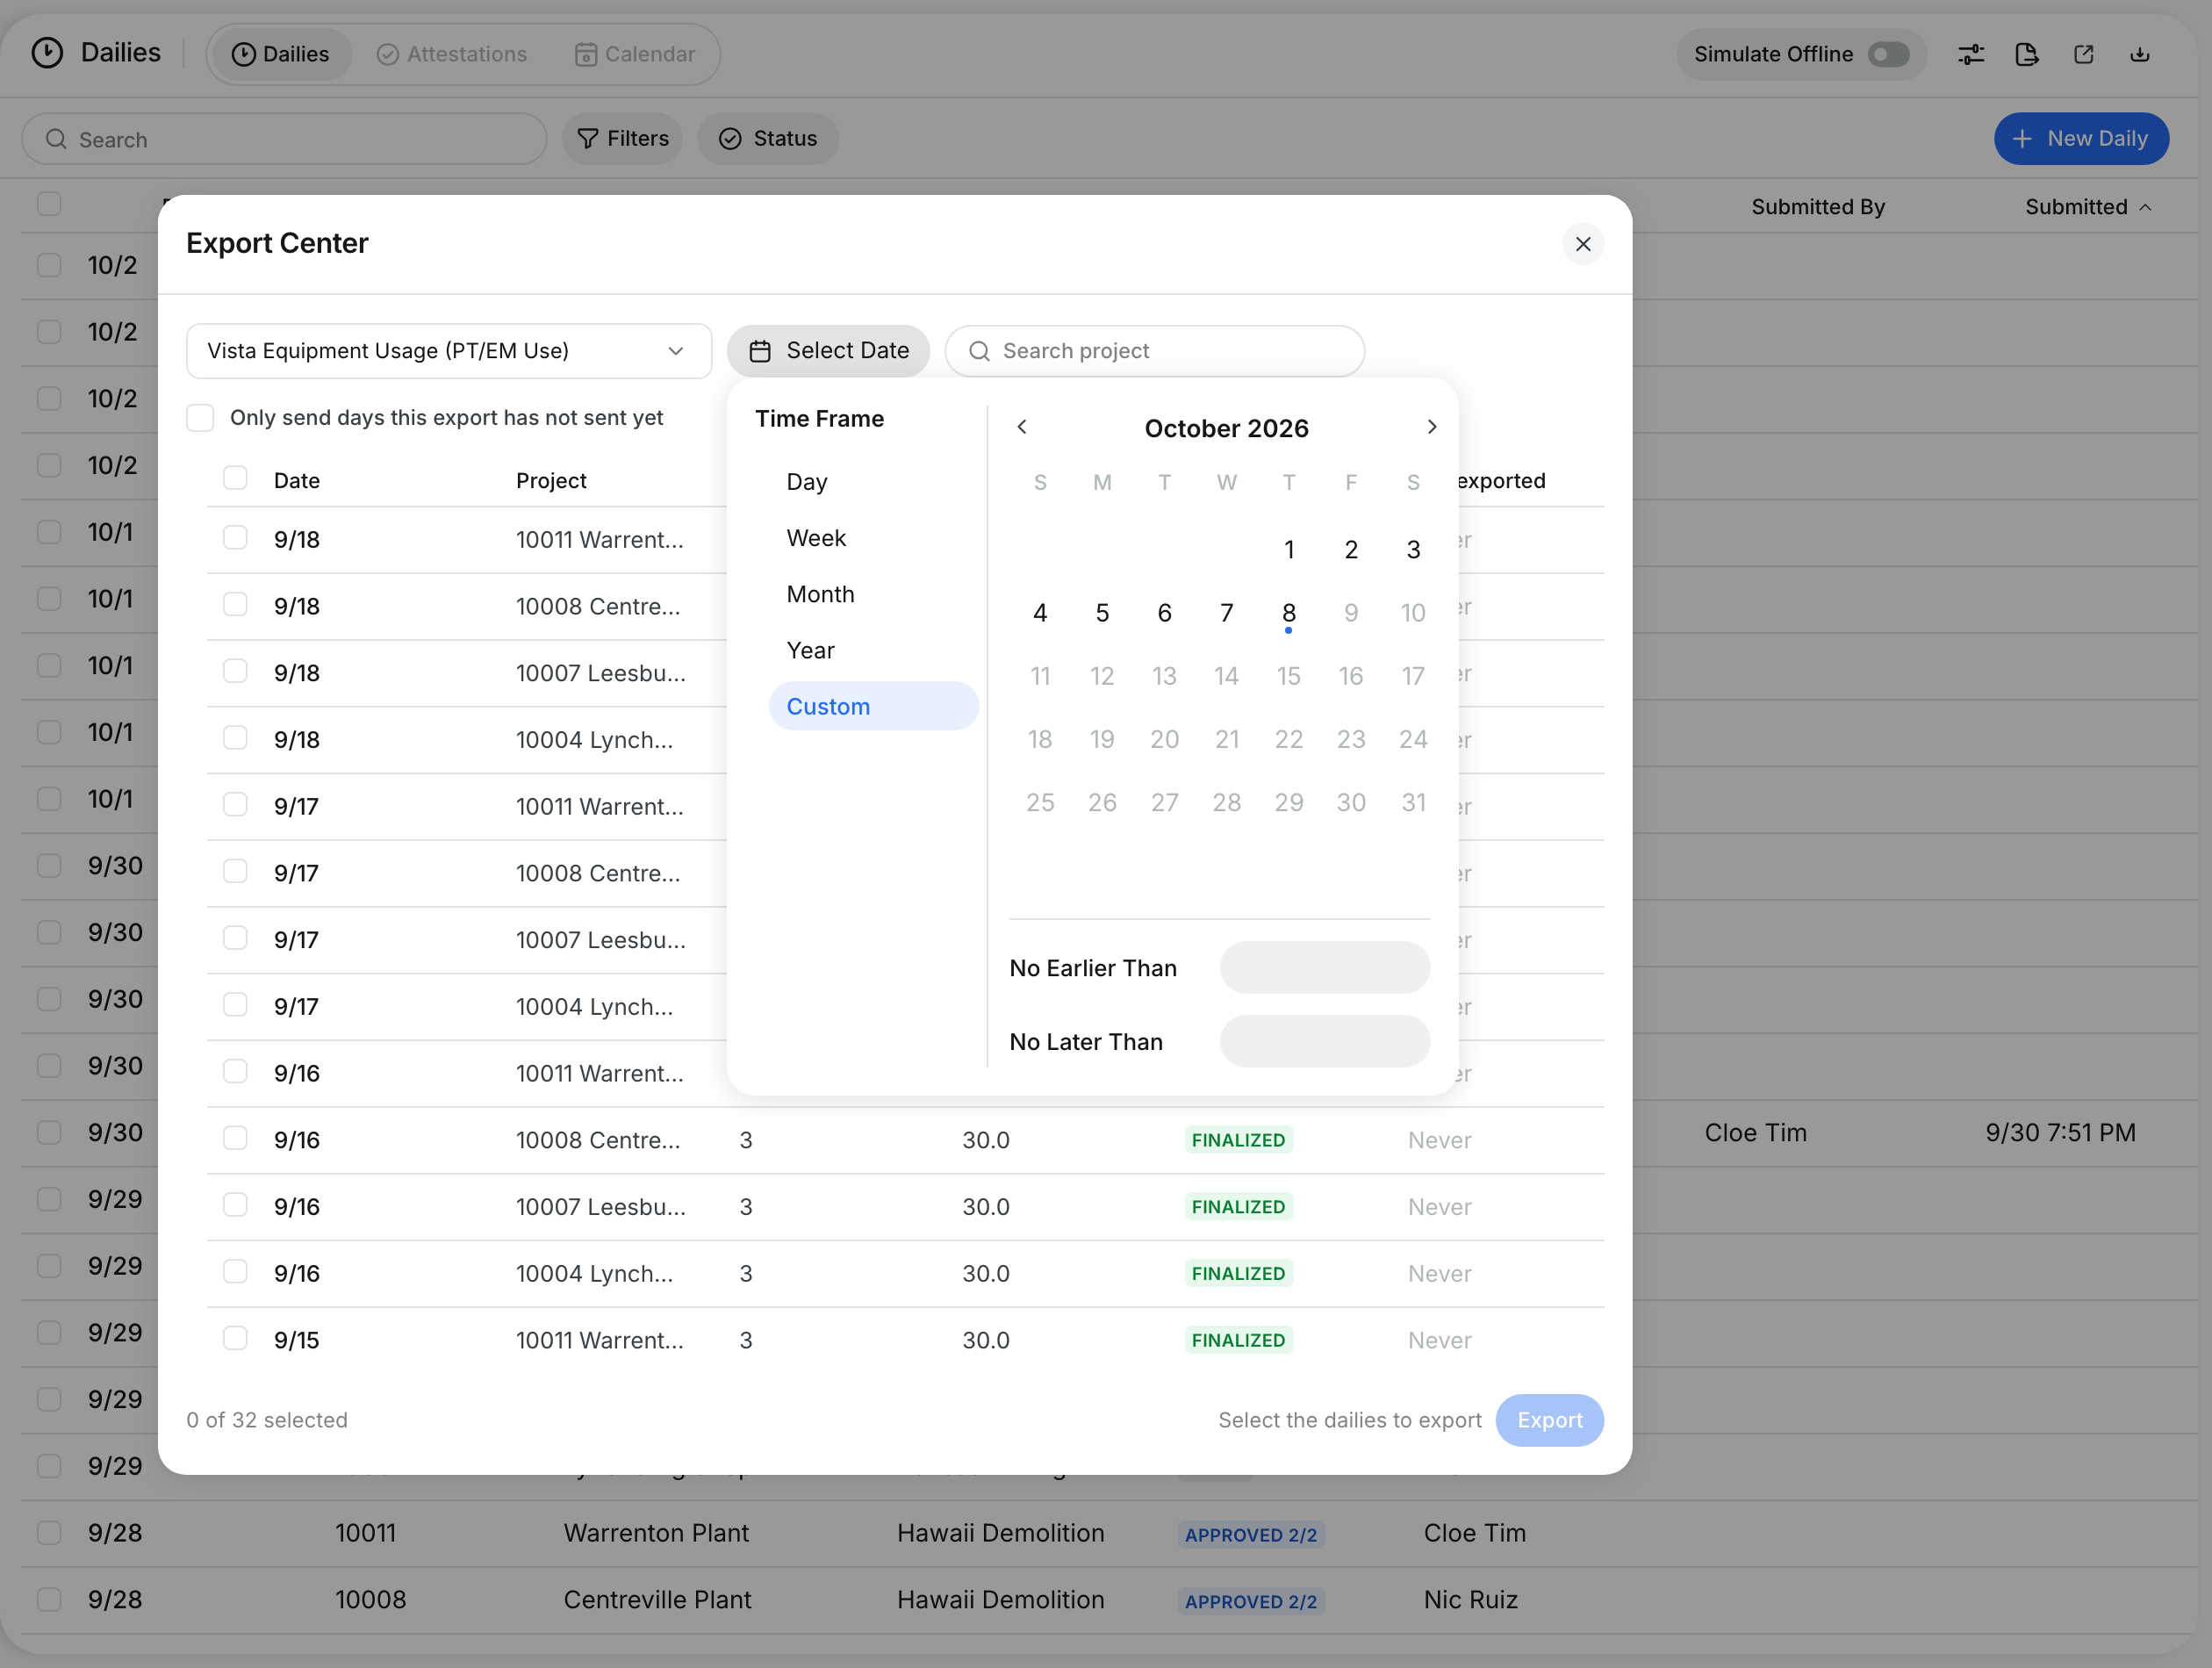The height and width of the screenshot is (1668, 2212).
Task: Pick October 7 in the calendar
Action: pyautogui.click(x=1226, y=613)
